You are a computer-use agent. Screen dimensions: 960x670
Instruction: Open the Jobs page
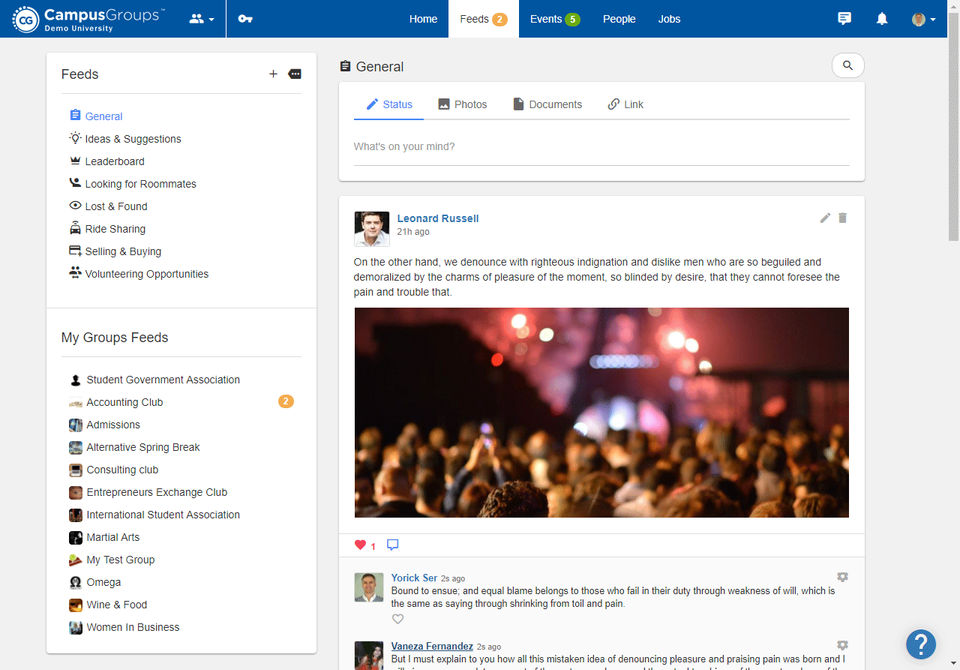point(669,19)
